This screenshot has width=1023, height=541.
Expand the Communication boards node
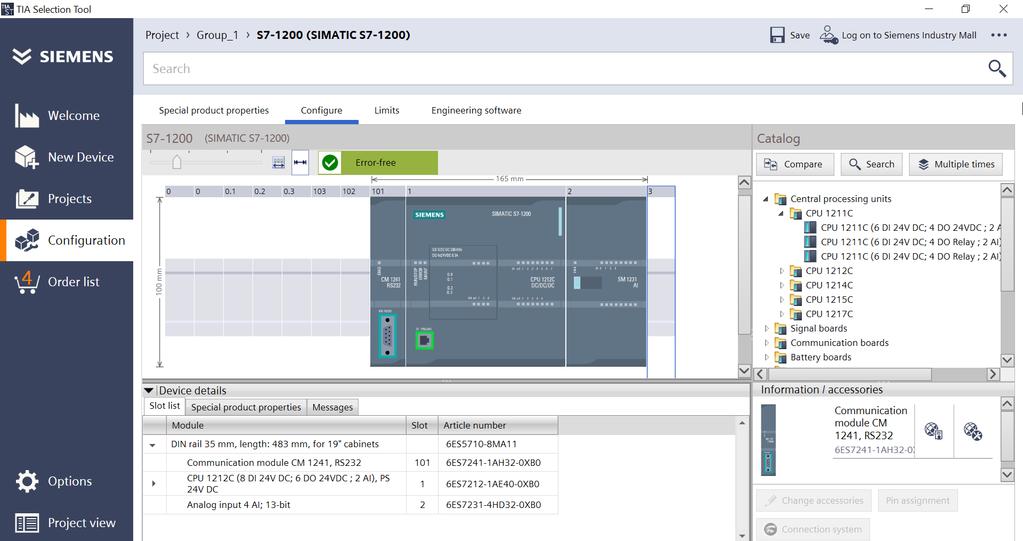pos(767,343)
